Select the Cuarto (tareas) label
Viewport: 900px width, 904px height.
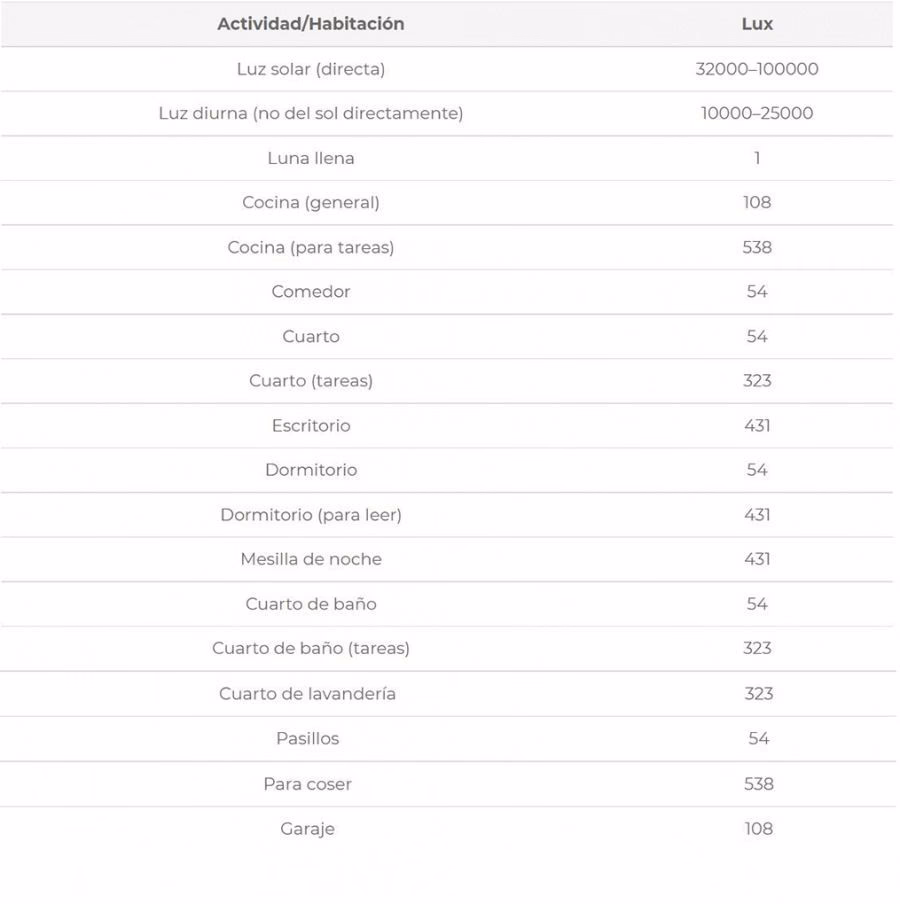tap(311, 381)
